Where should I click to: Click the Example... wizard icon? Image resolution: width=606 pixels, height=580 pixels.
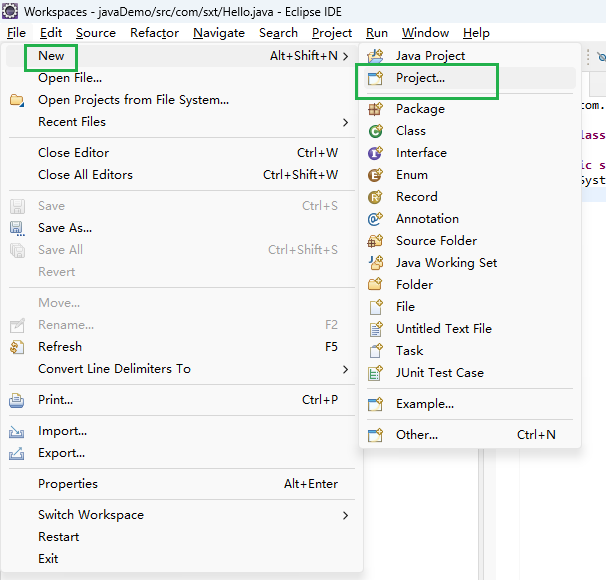[375, 404]
